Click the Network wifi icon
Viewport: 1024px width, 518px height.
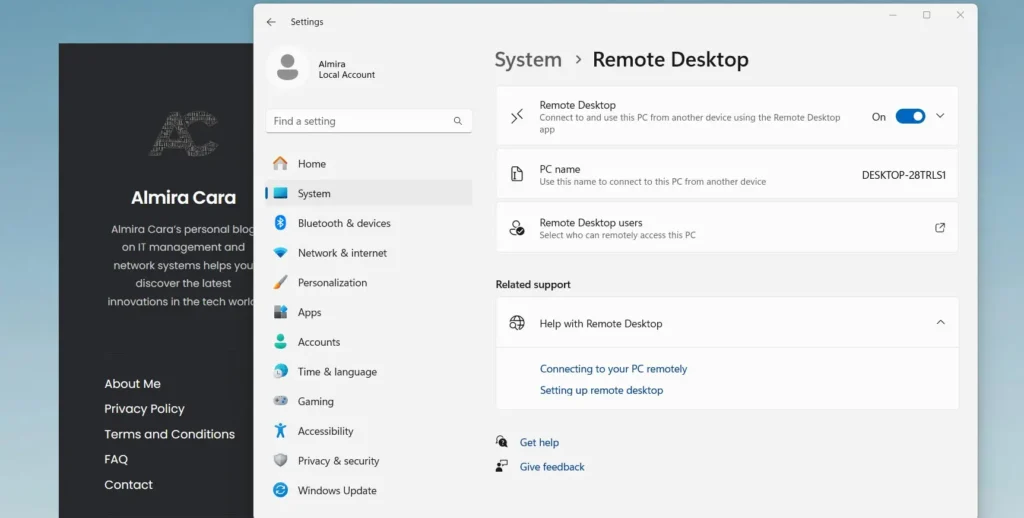click(x=280, y=253)
